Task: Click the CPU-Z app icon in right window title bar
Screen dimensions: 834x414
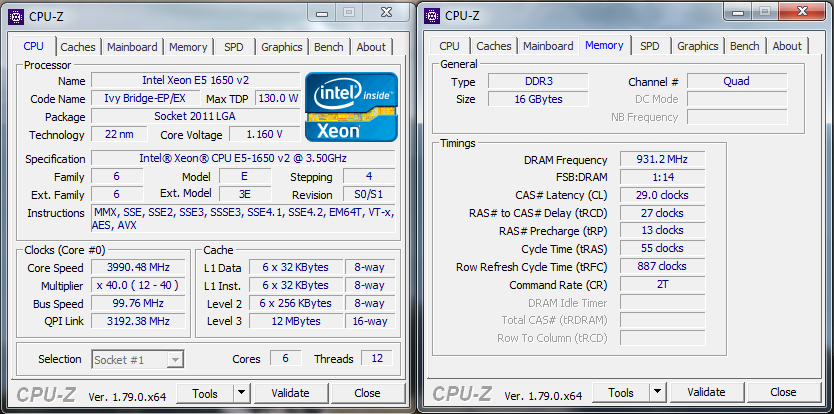Action: click(432, 16)
